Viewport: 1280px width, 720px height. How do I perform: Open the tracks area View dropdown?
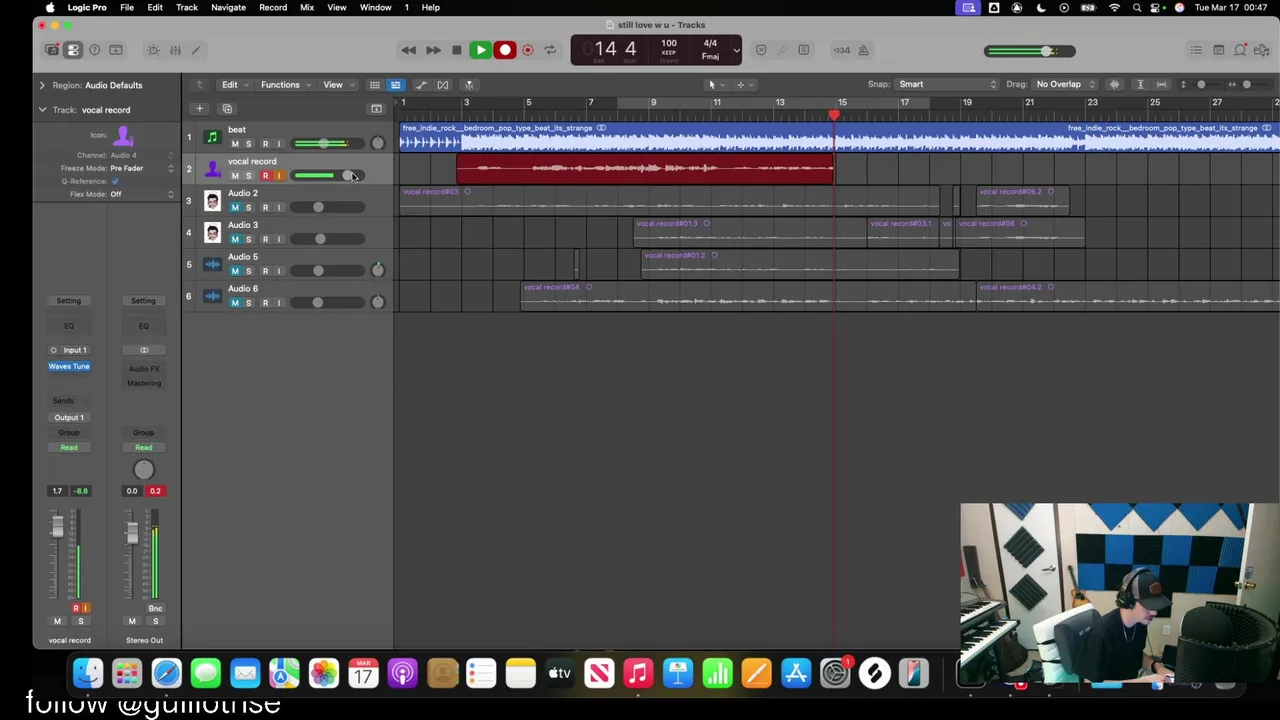337,85
